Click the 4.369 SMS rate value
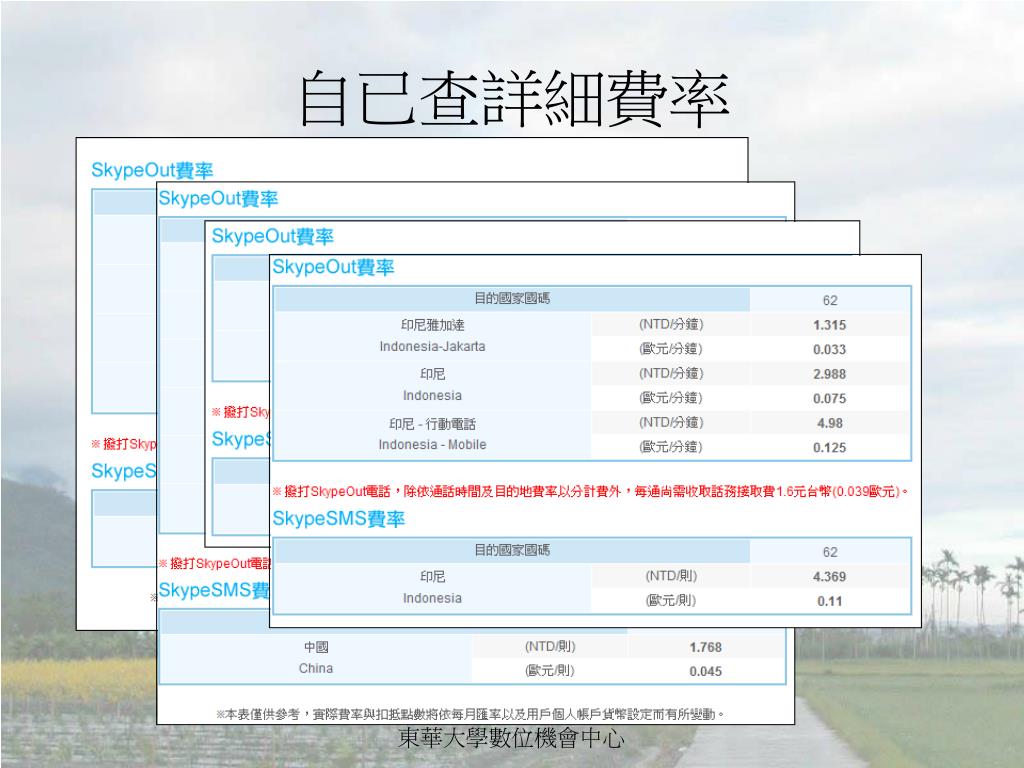Screen dimensions: 1024x768 (x=829, y=577)
